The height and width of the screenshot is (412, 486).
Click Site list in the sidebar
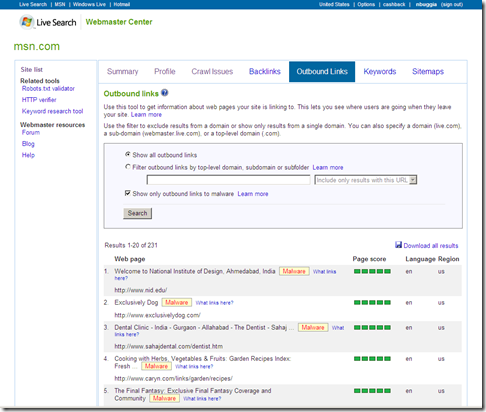click(x=32, y=69)
